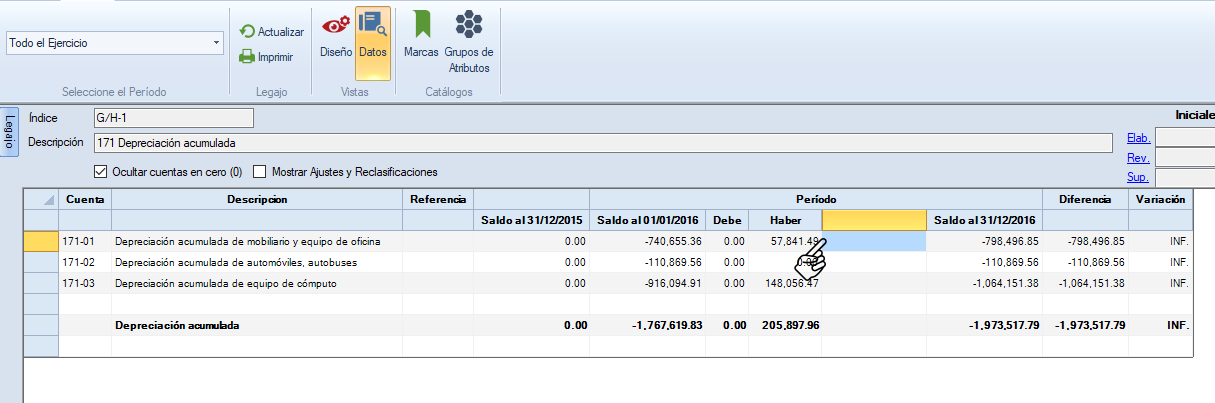Enable Mostrar Ajustes y Reclasificaciones
Viewport: 1215px width, 403px height.
point(260,171)
